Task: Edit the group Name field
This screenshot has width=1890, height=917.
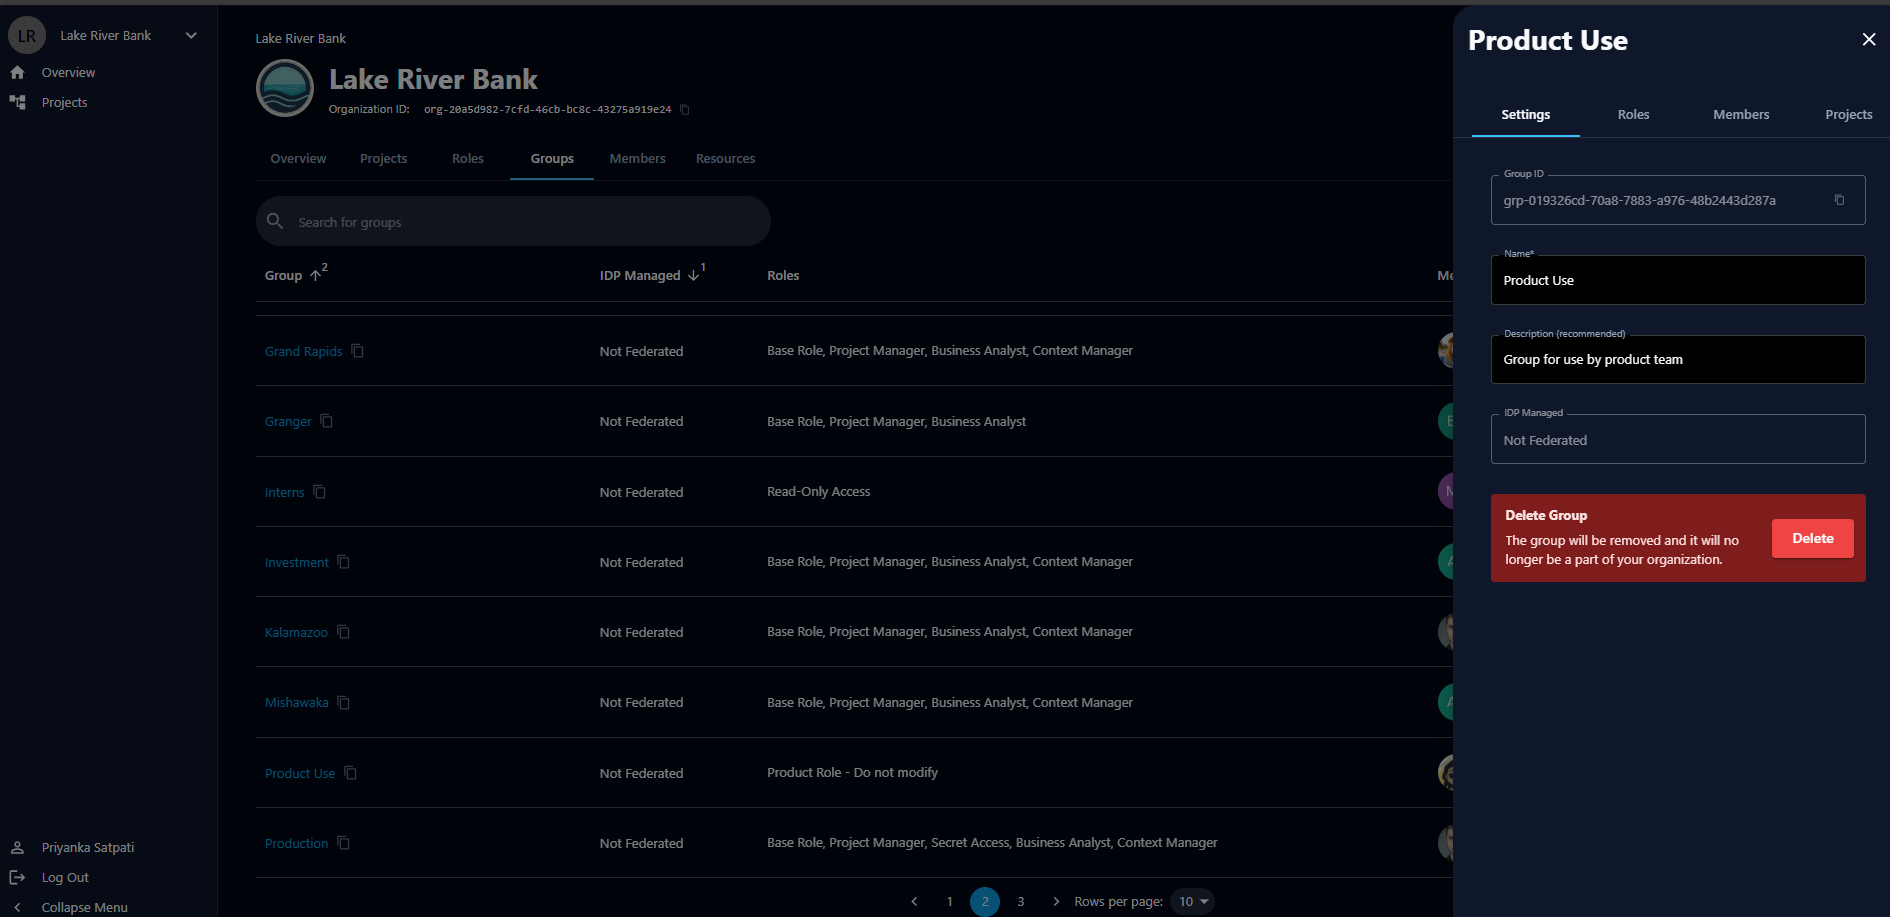Action: tap(1677, 280)
